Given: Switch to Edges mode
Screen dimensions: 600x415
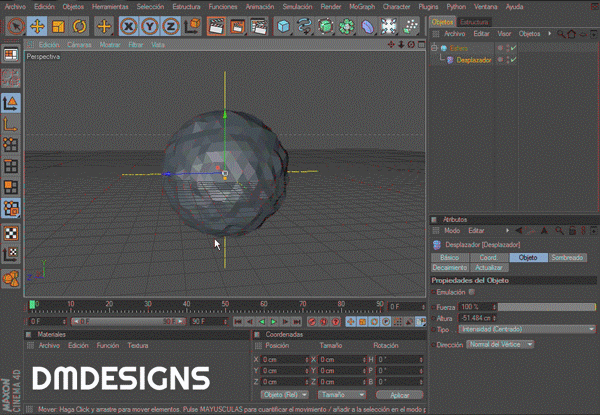Looking at the screenshot, I should click(x=11, y=166).
